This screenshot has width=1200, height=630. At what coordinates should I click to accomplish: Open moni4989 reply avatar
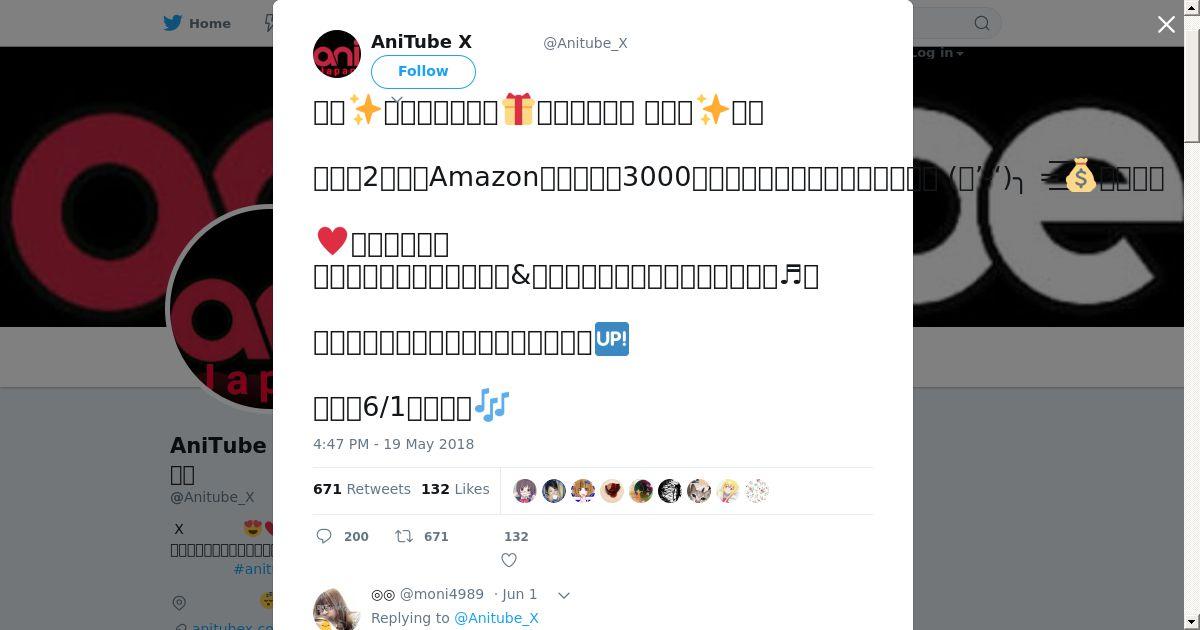click(337, 608)
